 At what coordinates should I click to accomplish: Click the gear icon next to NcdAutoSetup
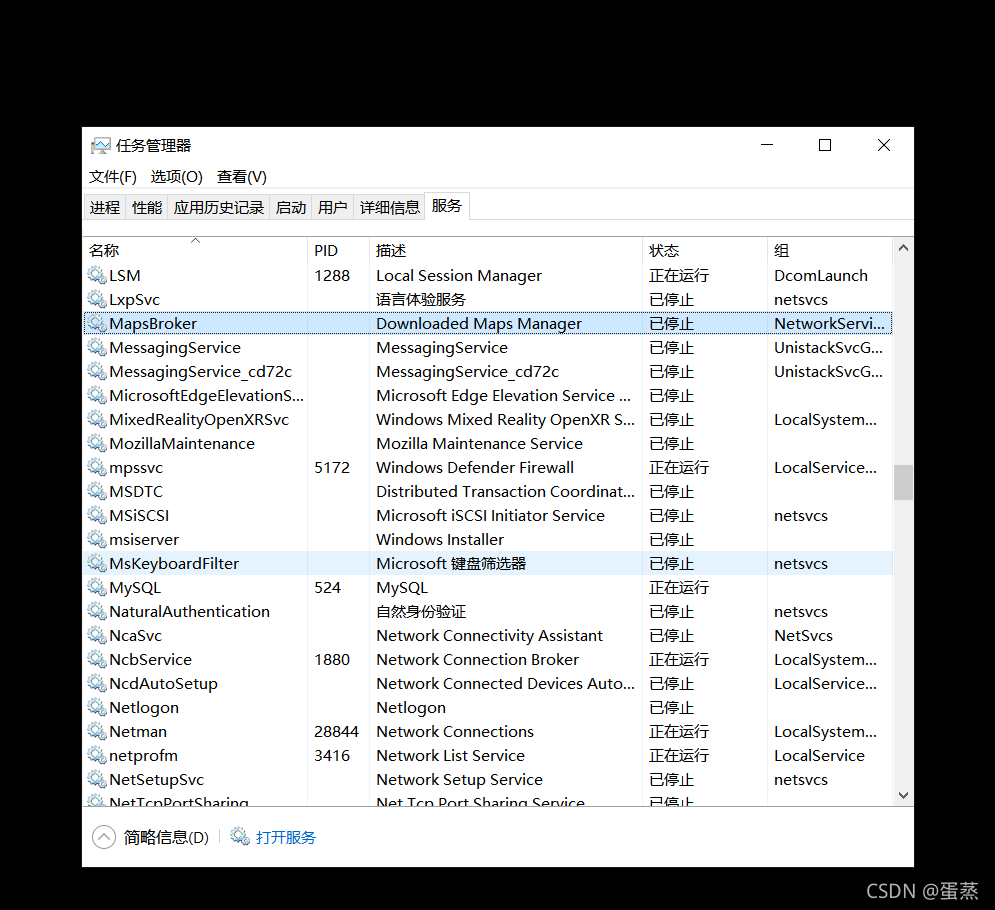tap(97, 683)
